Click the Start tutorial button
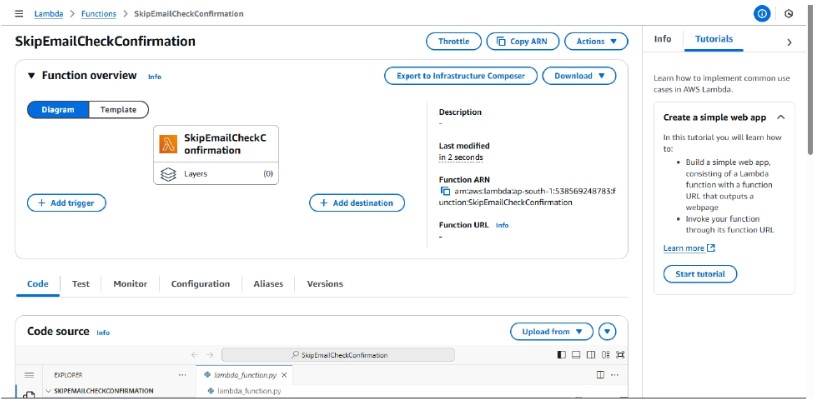Image resolution: width=821 pixels, height=407 pixels. point(700,274)
